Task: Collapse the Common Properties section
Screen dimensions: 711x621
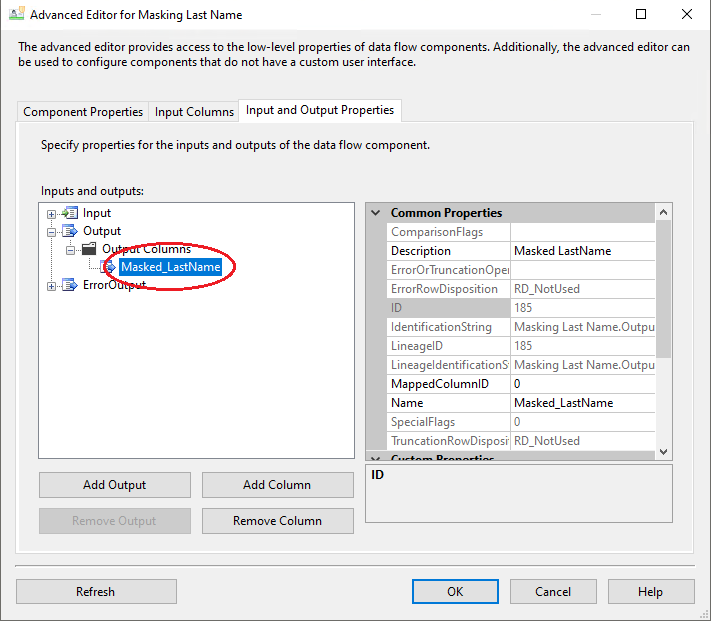Action: pos(376,213)
